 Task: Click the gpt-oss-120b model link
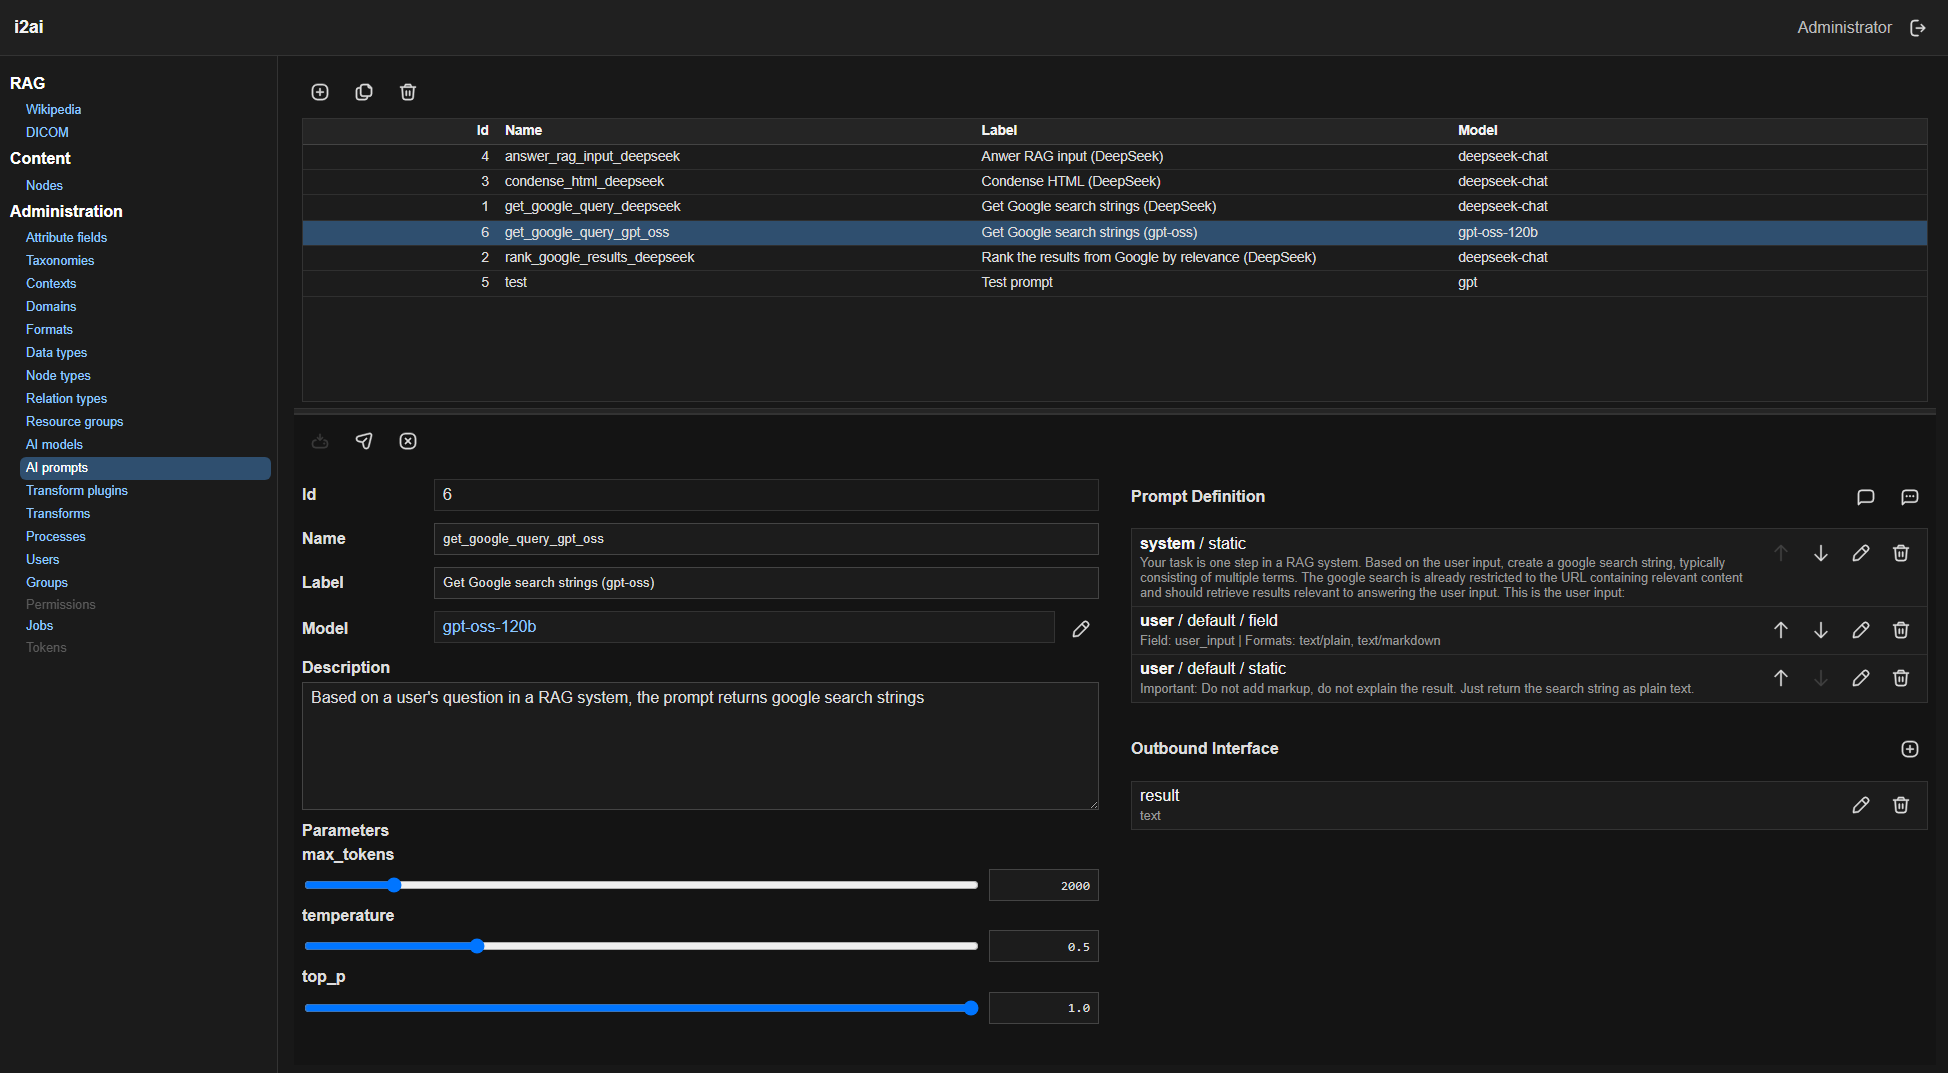[489, 626]
